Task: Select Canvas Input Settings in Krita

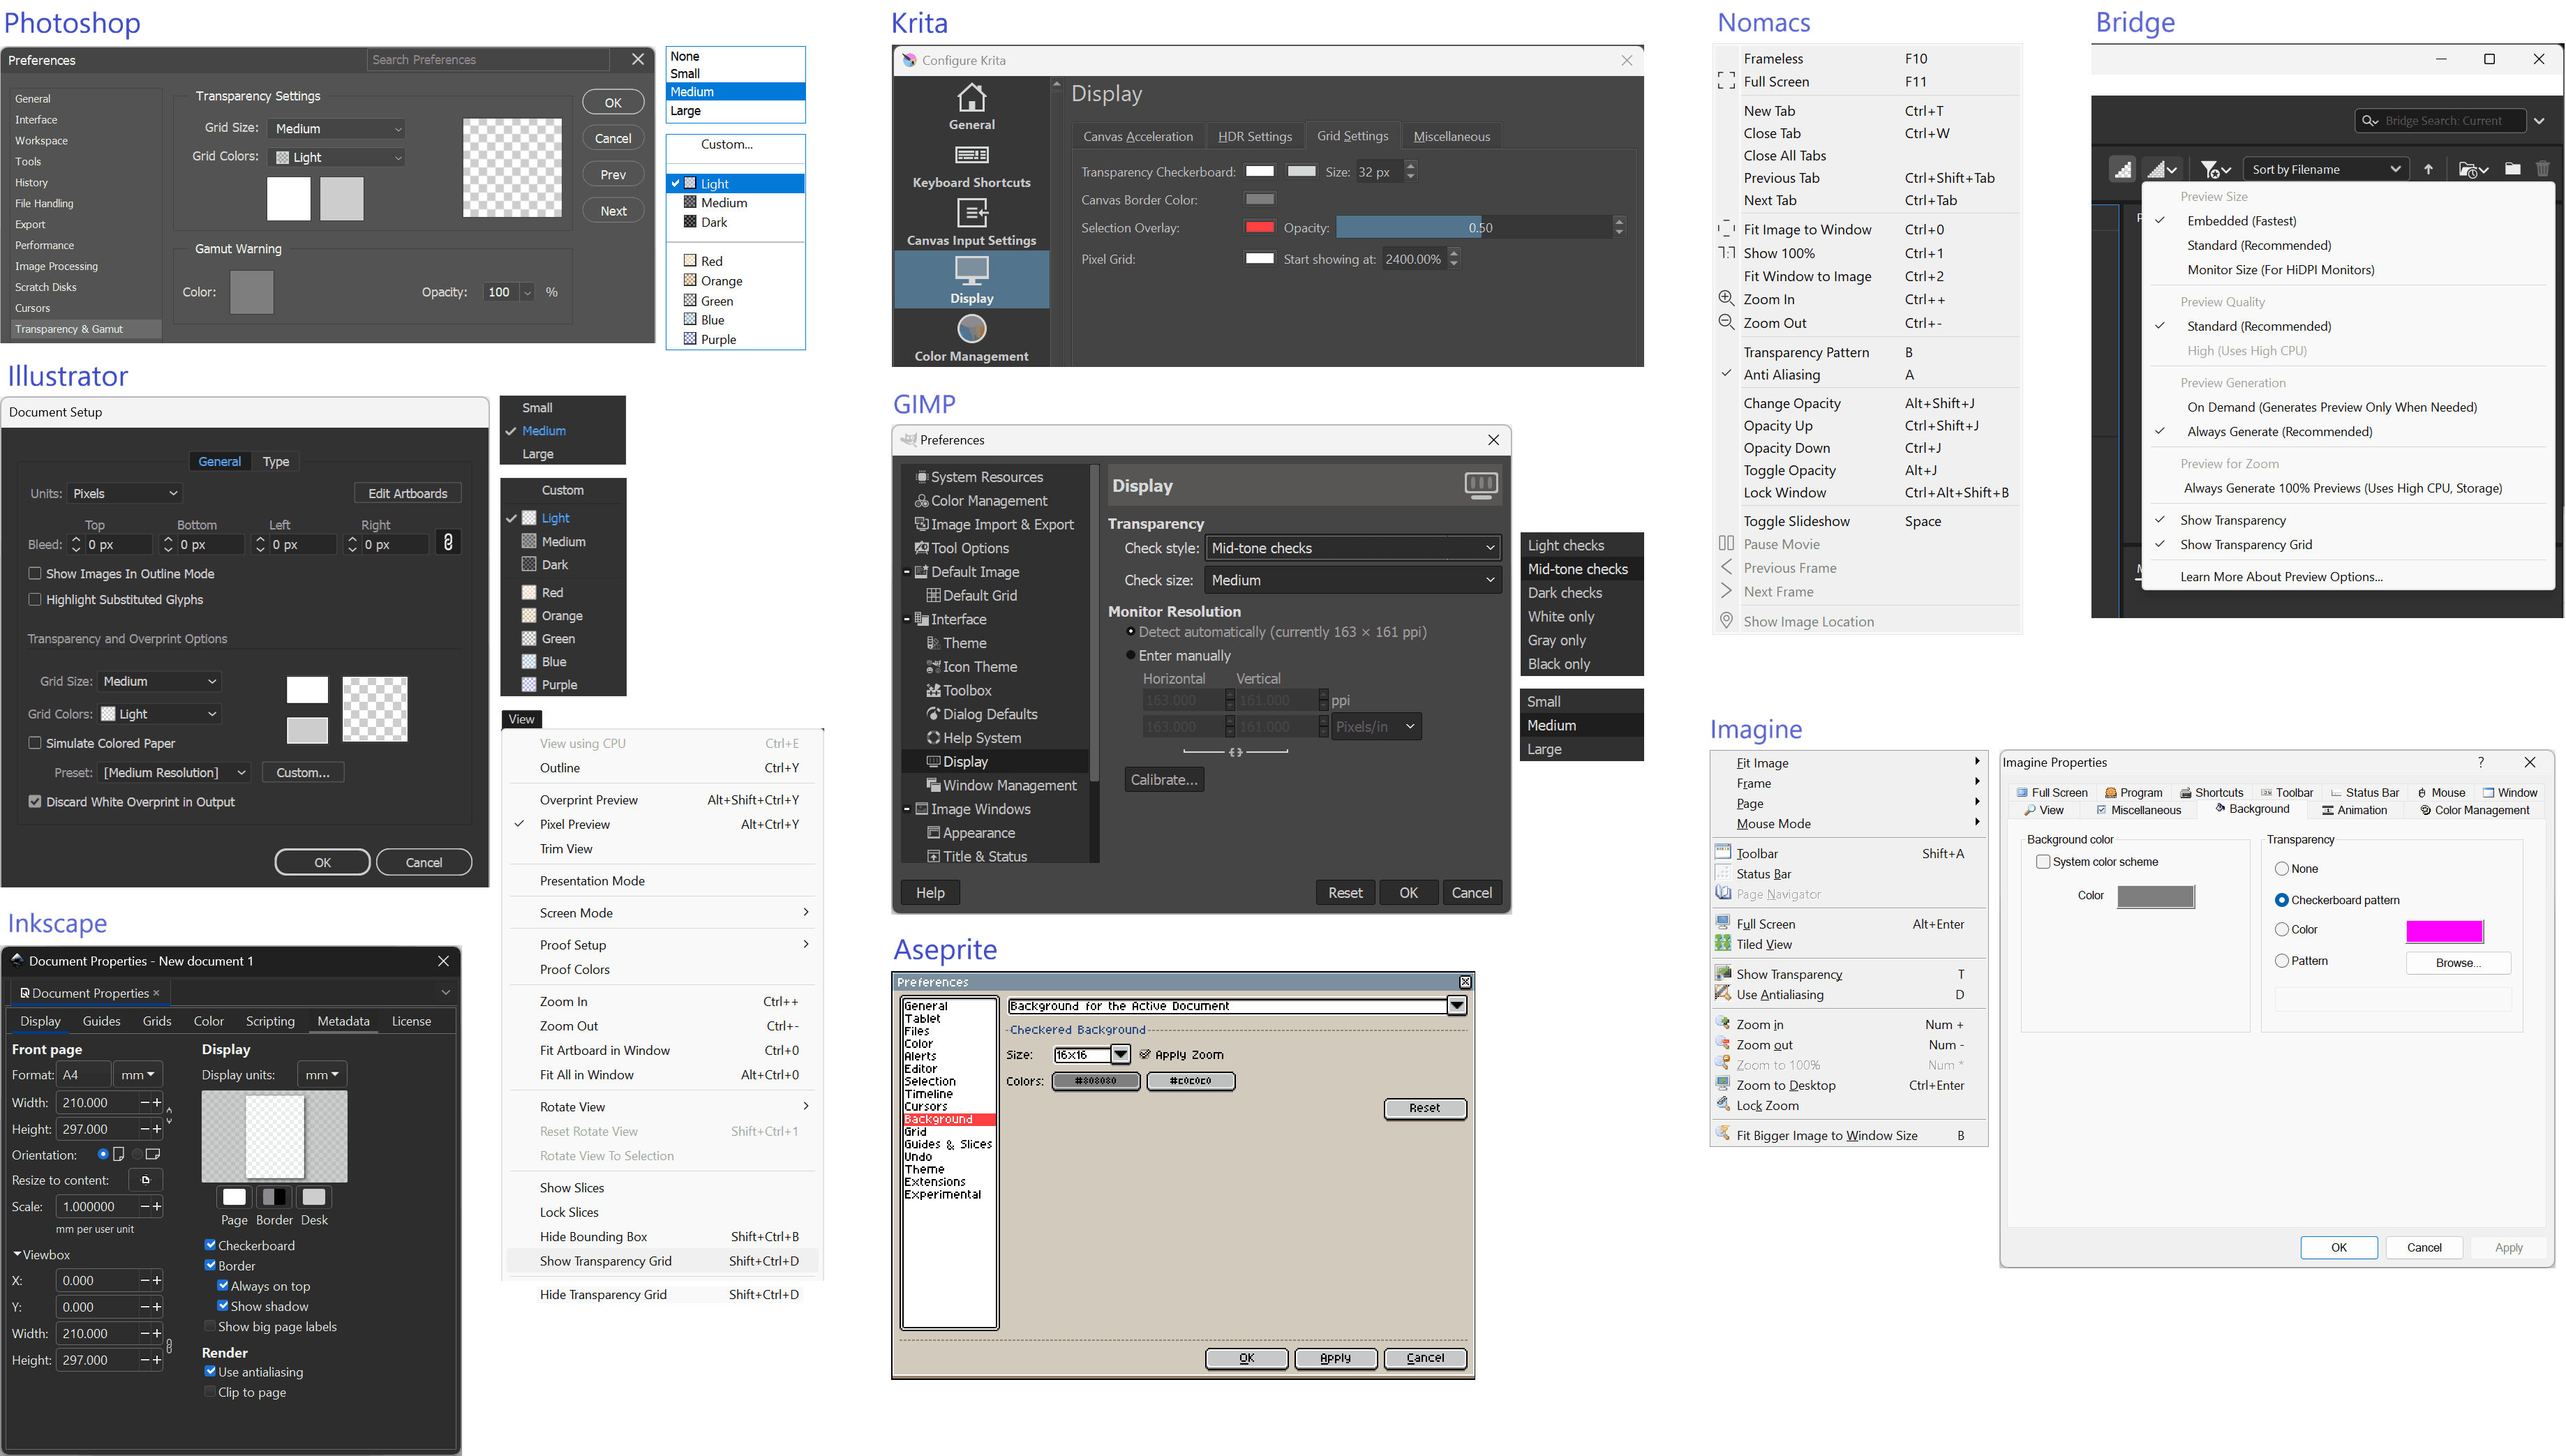Action: [x=971, y=222]
